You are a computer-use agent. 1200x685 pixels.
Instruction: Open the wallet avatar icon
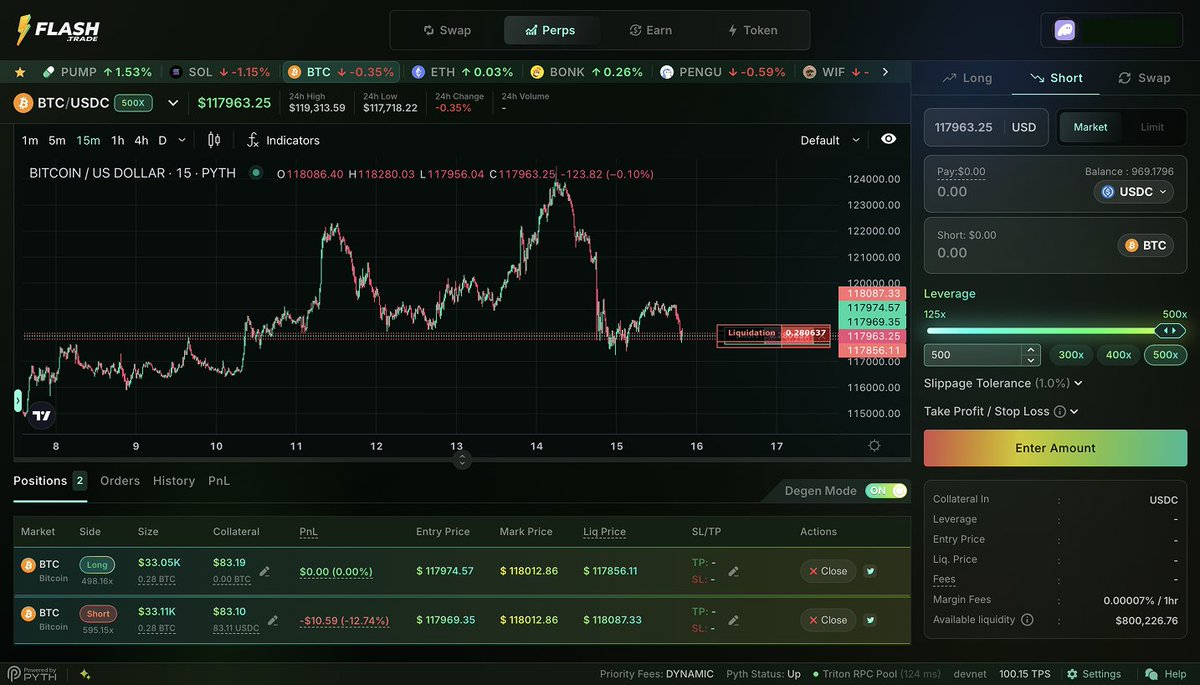pyautogui.click(x=1065, y=30)
